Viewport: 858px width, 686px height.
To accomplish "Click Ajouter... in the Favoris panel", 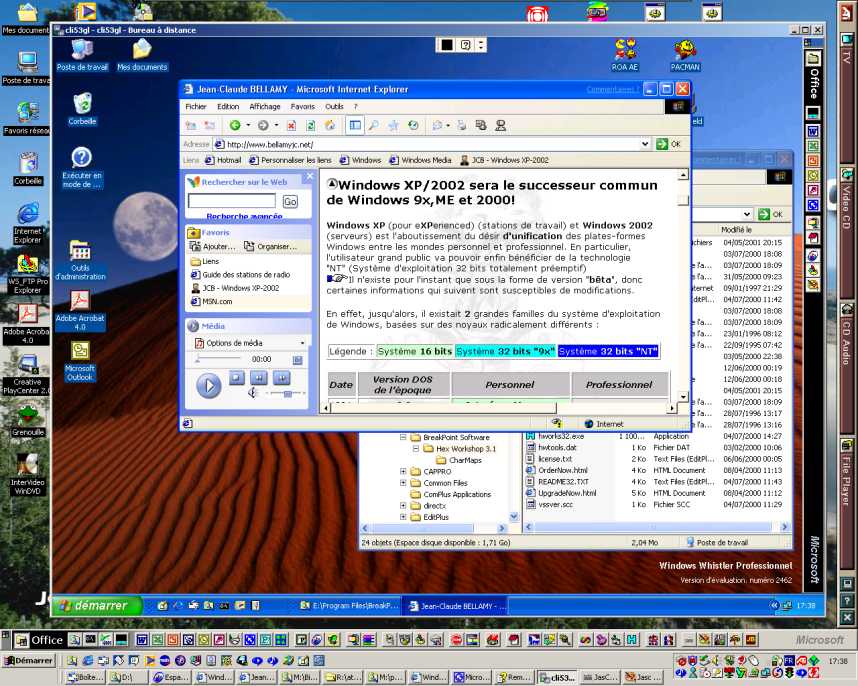I will [213, 247].
